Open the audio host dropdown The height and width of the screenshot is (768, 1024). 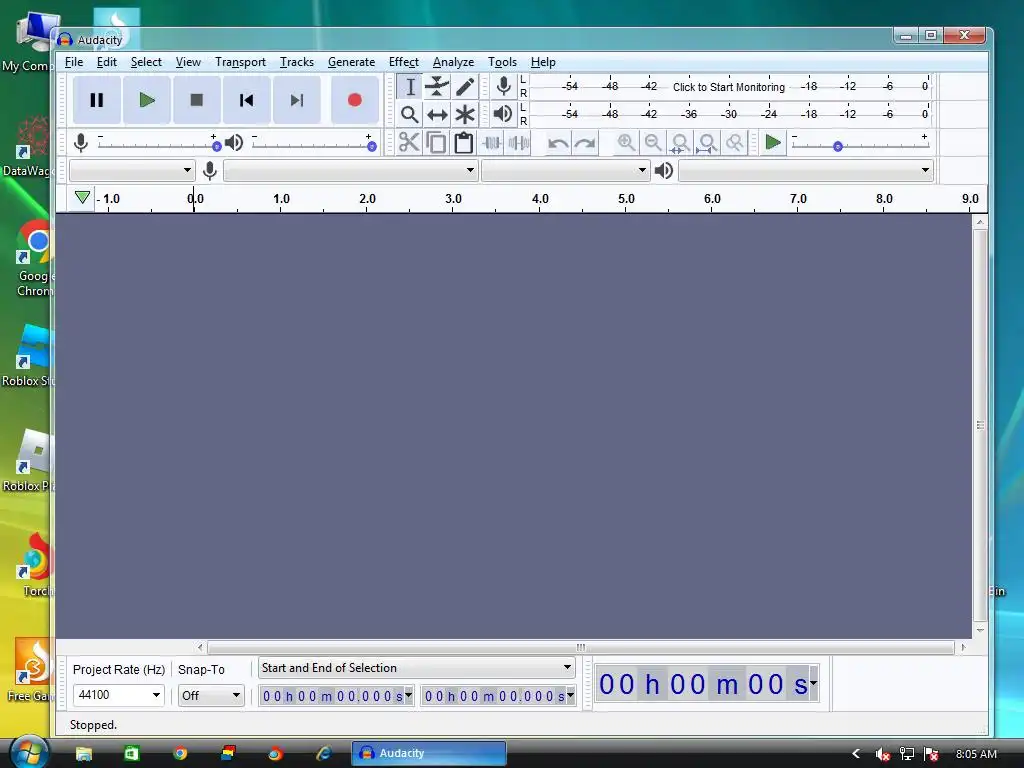coord(132,170)
